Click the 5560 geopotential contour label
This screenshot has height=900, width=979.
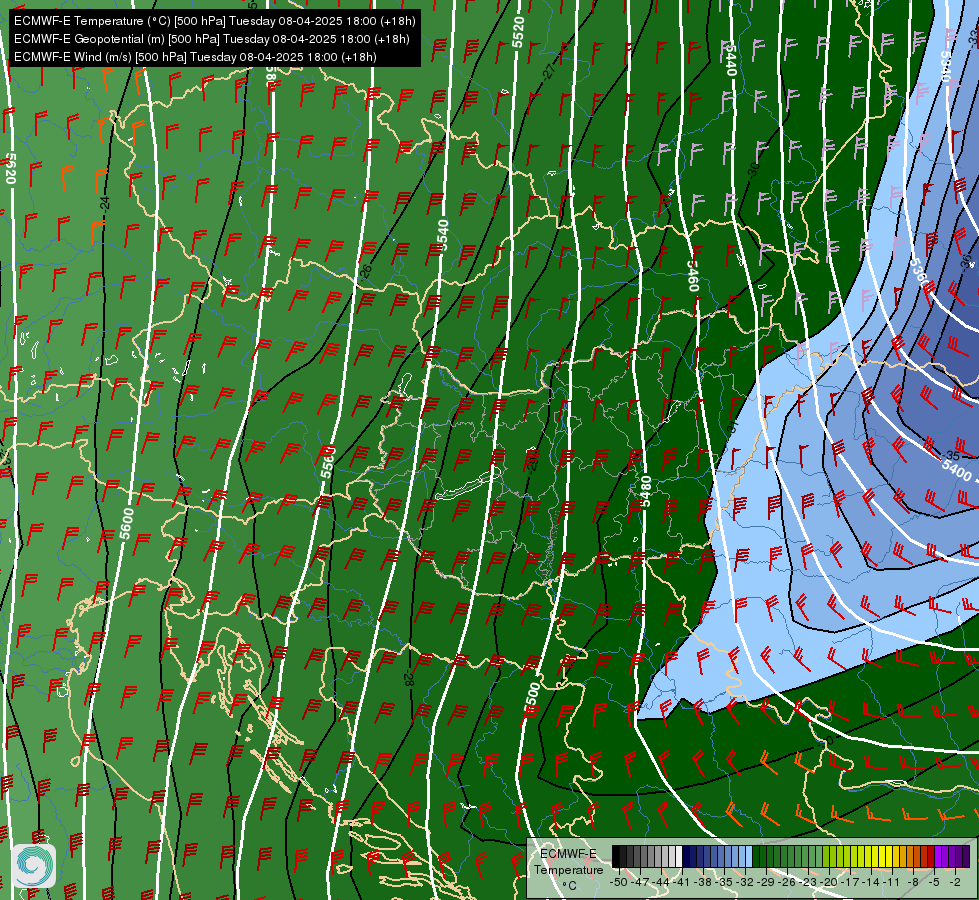coord(328,462)
